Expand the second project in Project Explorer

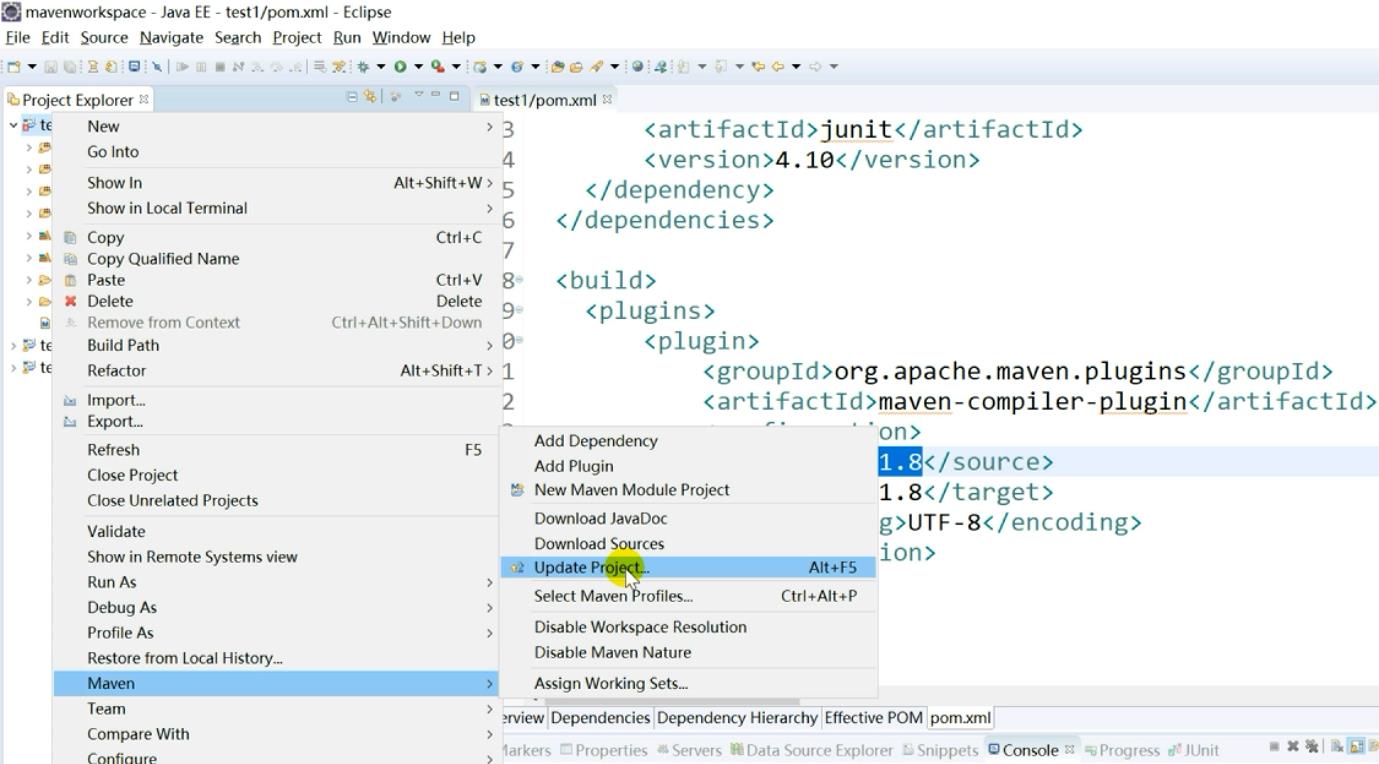[x=13, y=345]
